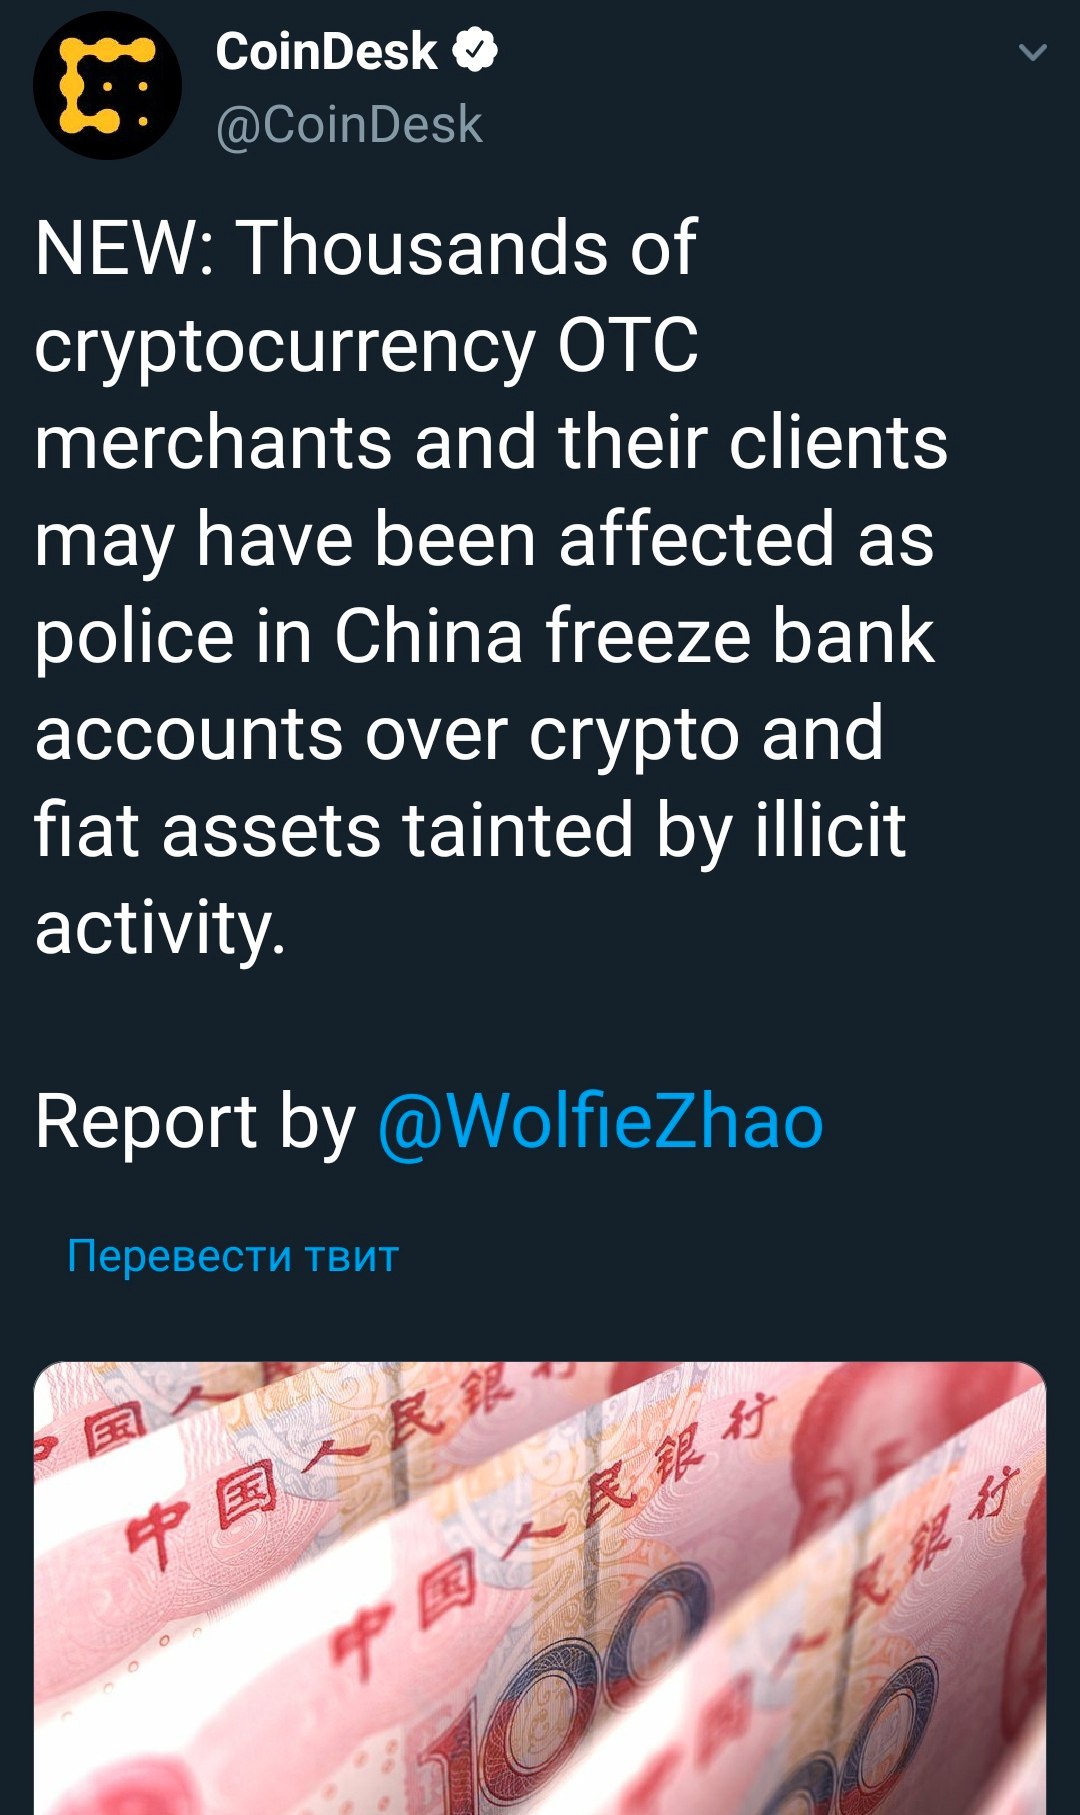
Task: Click the blue verified badge next to CoinDesk
Action: pos(475,51)
